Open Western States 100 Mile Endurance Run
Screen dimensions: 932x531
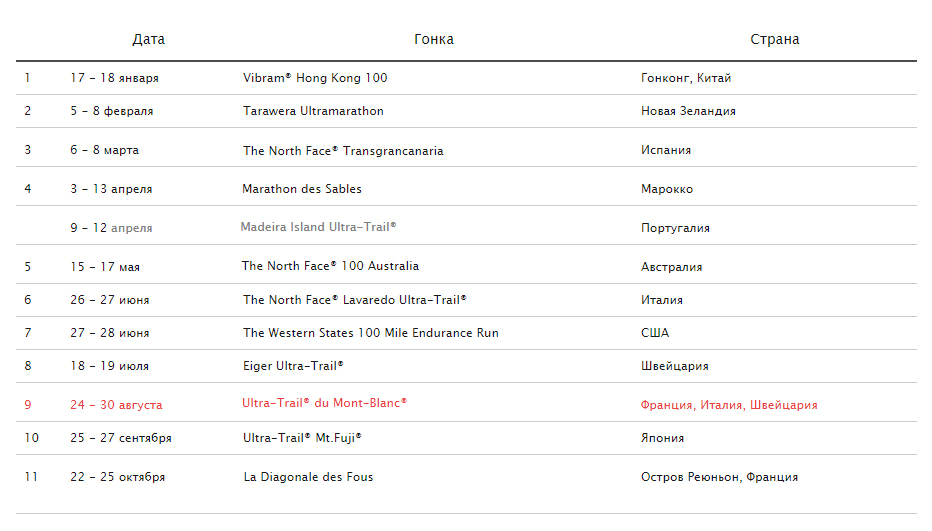point(370,333)
